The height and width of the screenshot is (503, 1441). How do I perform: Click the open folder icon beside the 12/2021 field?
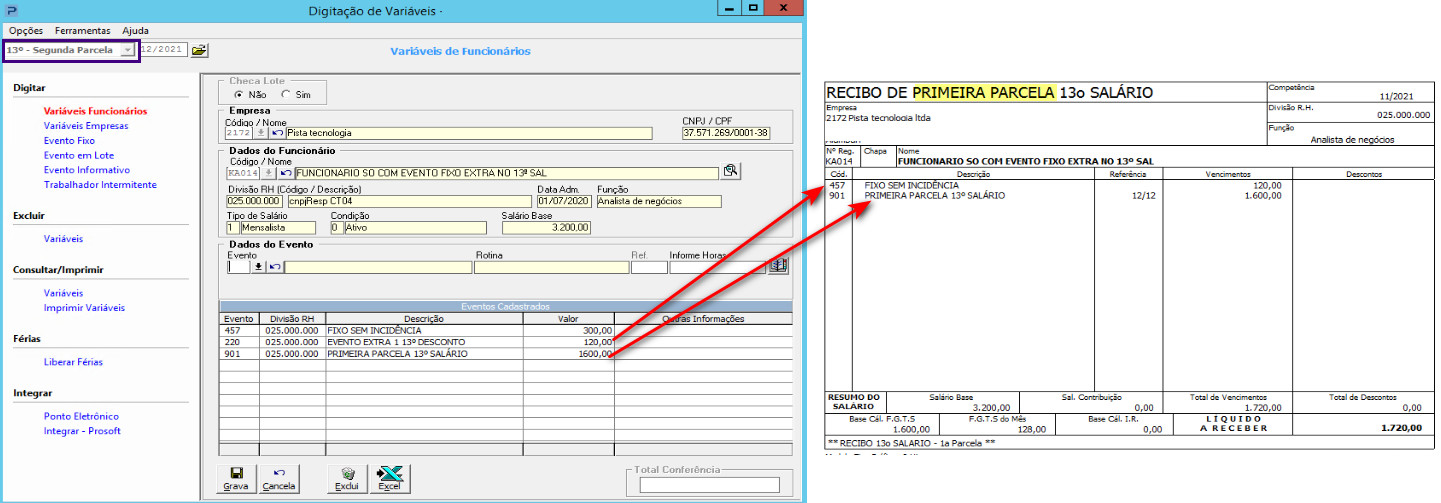(x=198, y=49)
